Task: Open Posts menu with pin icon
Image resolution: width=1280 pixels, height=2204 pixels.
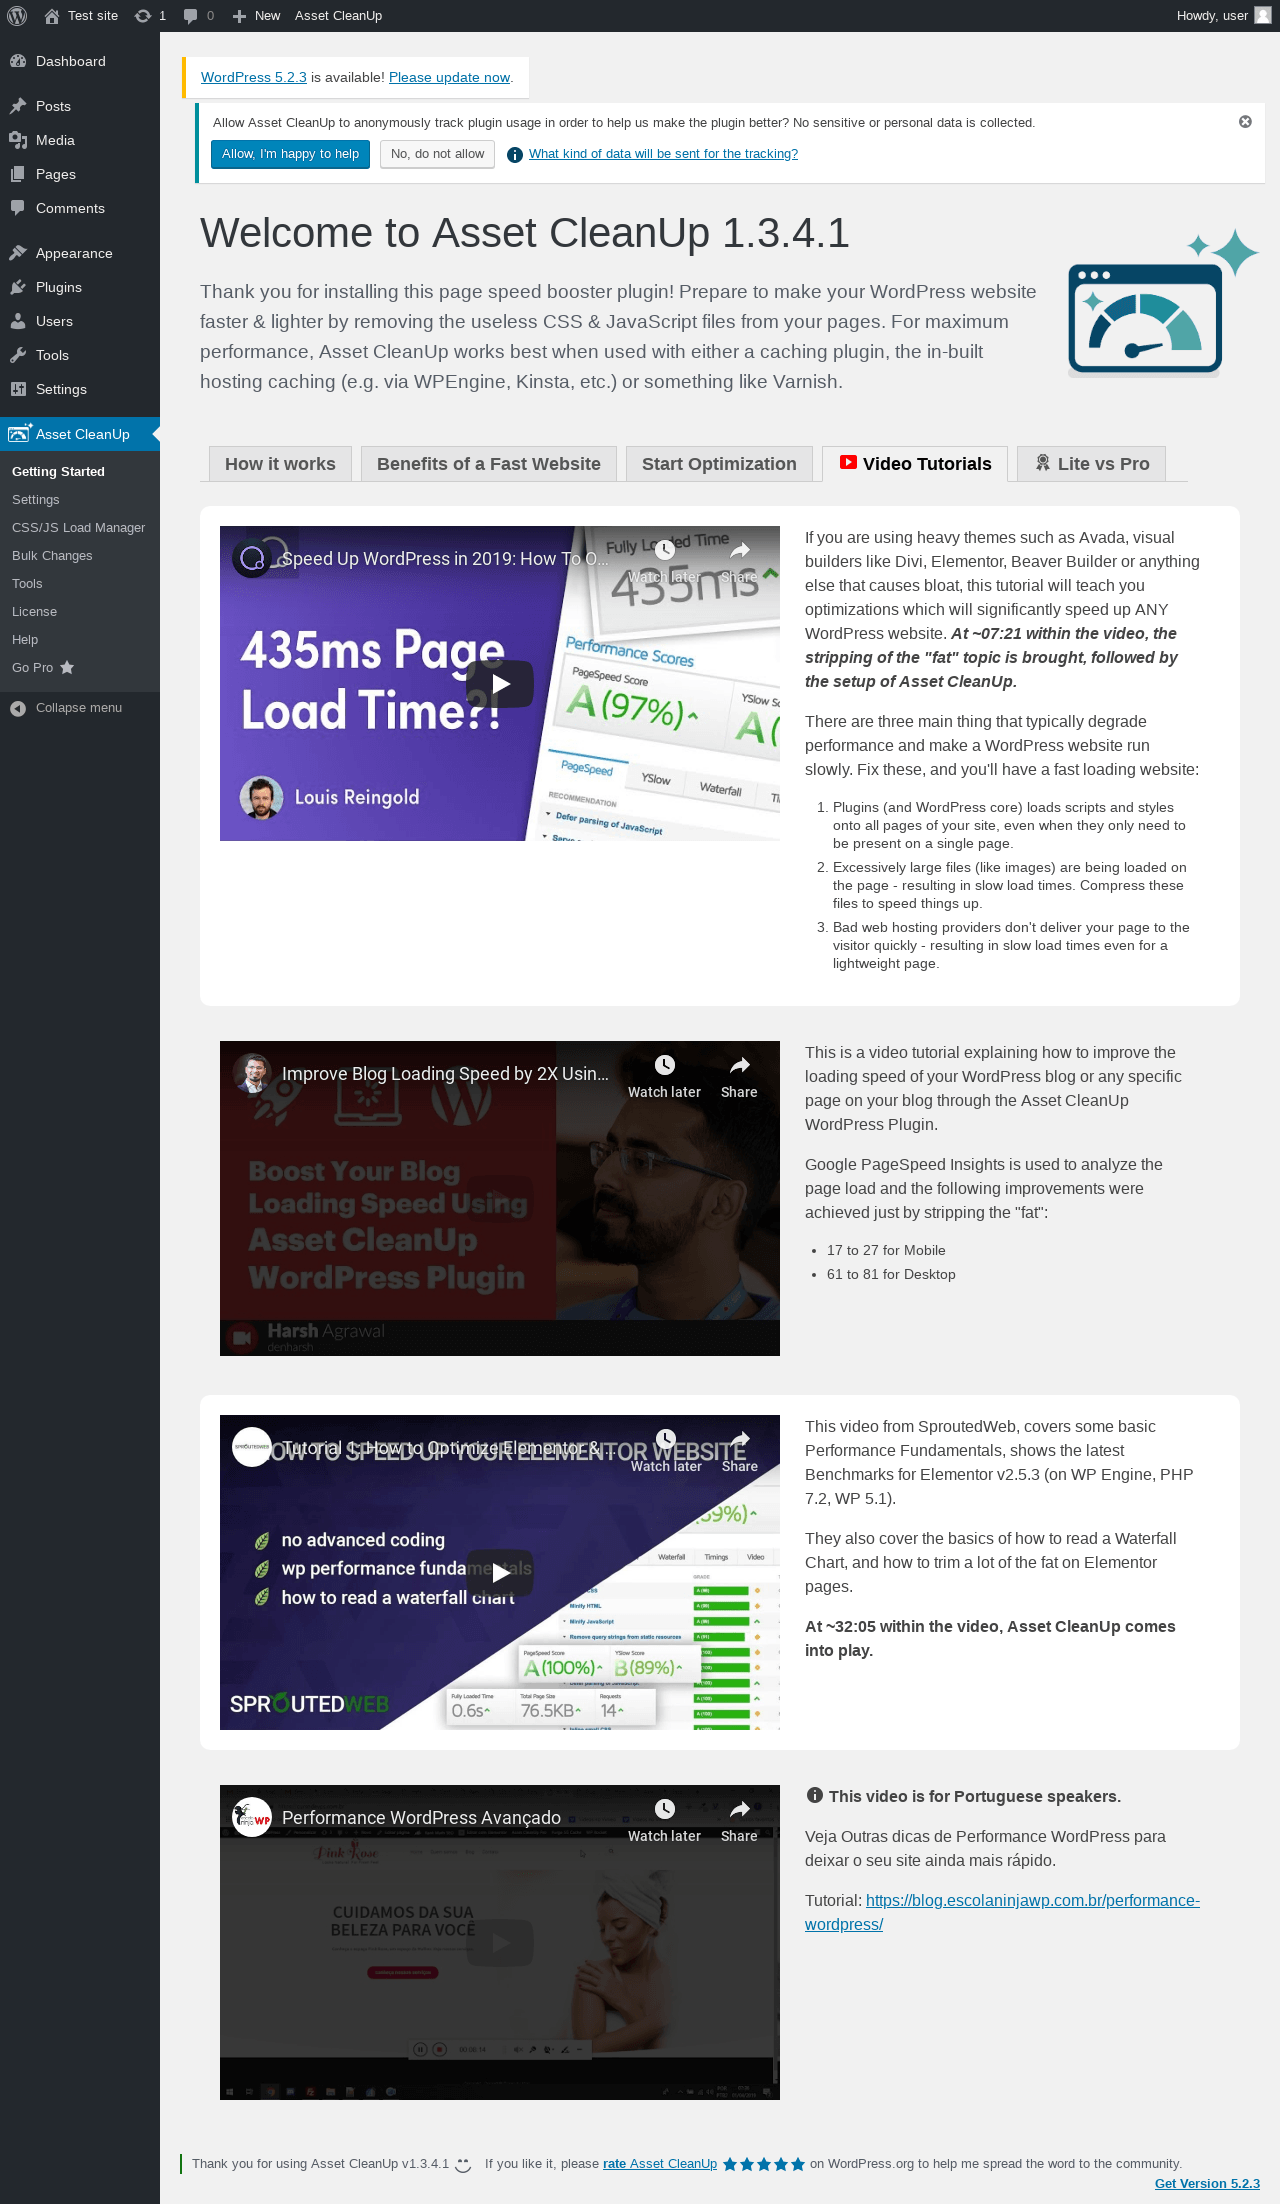Action: click(x=80, y=106)
